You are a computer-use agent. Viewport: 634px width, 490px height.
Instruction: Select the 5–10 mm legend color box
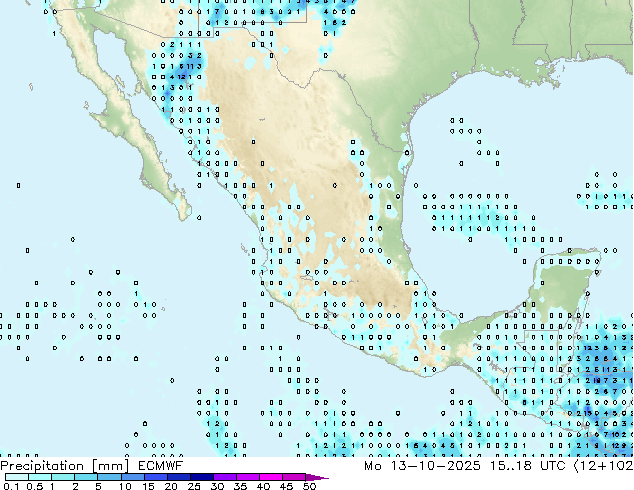[x=110, y=477]
